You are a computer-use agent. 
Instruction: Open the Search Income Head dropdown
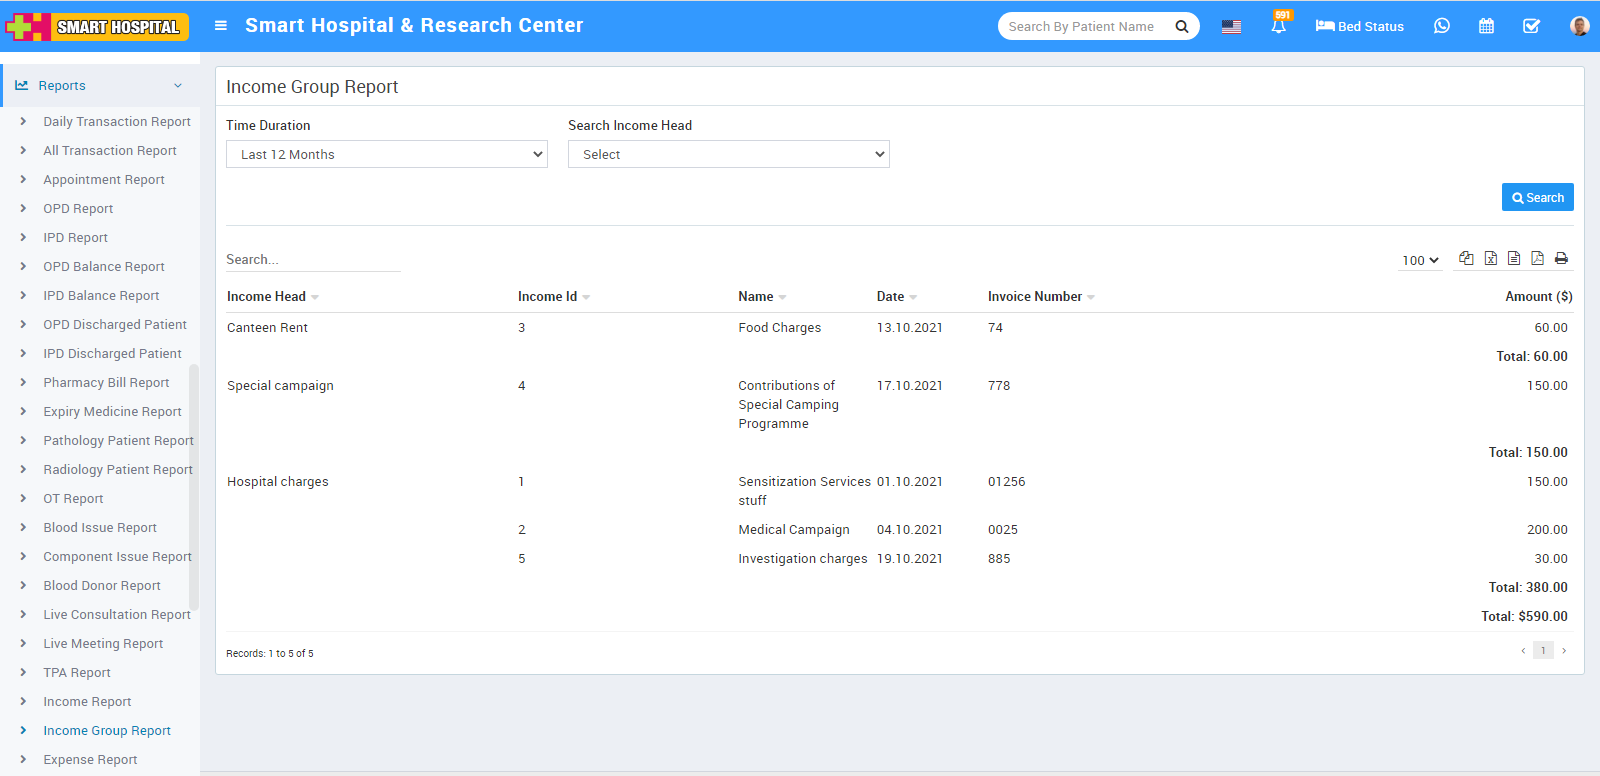(x=728, y=154)
